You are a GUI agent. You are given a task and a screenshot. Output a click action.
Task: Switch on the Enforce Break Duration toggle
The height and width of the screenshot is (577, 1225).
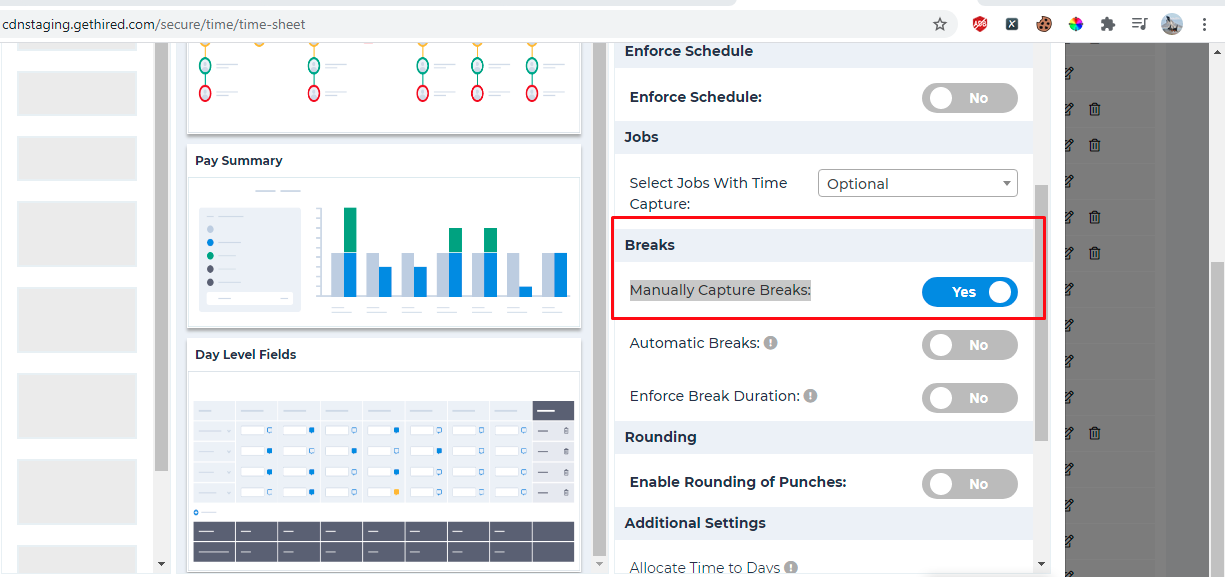[969, 398]
